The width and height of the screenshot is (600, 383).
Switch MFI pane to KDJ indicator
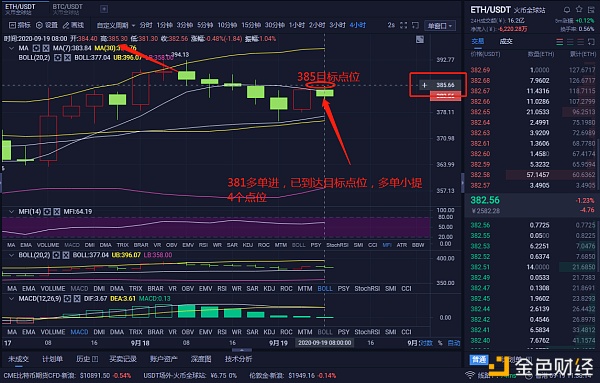(x=248, y=245)
